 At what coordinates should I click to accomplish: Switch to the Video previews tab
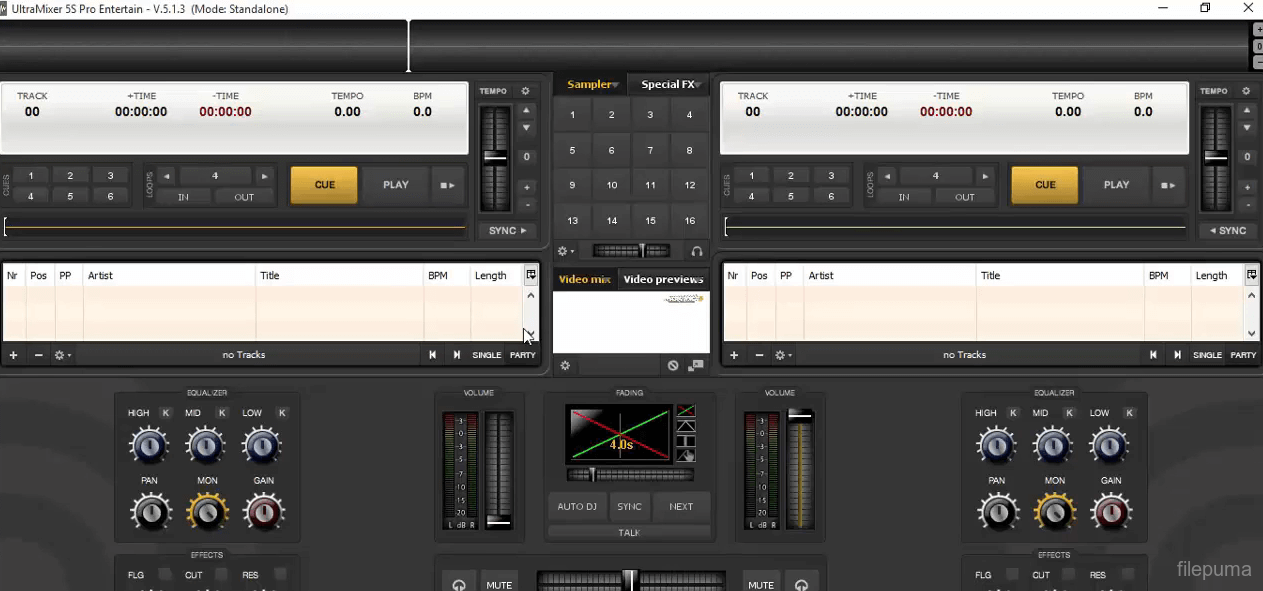(663, 279)
